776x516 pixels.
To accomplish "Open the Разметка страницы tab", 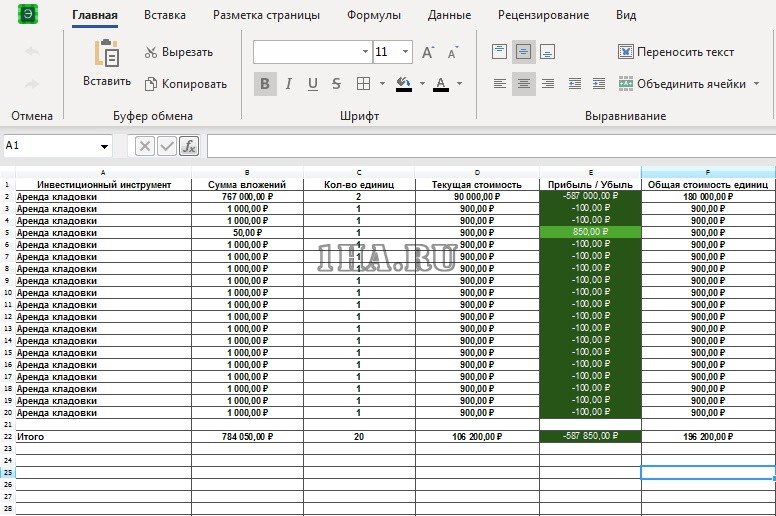I will pos(266,15).
